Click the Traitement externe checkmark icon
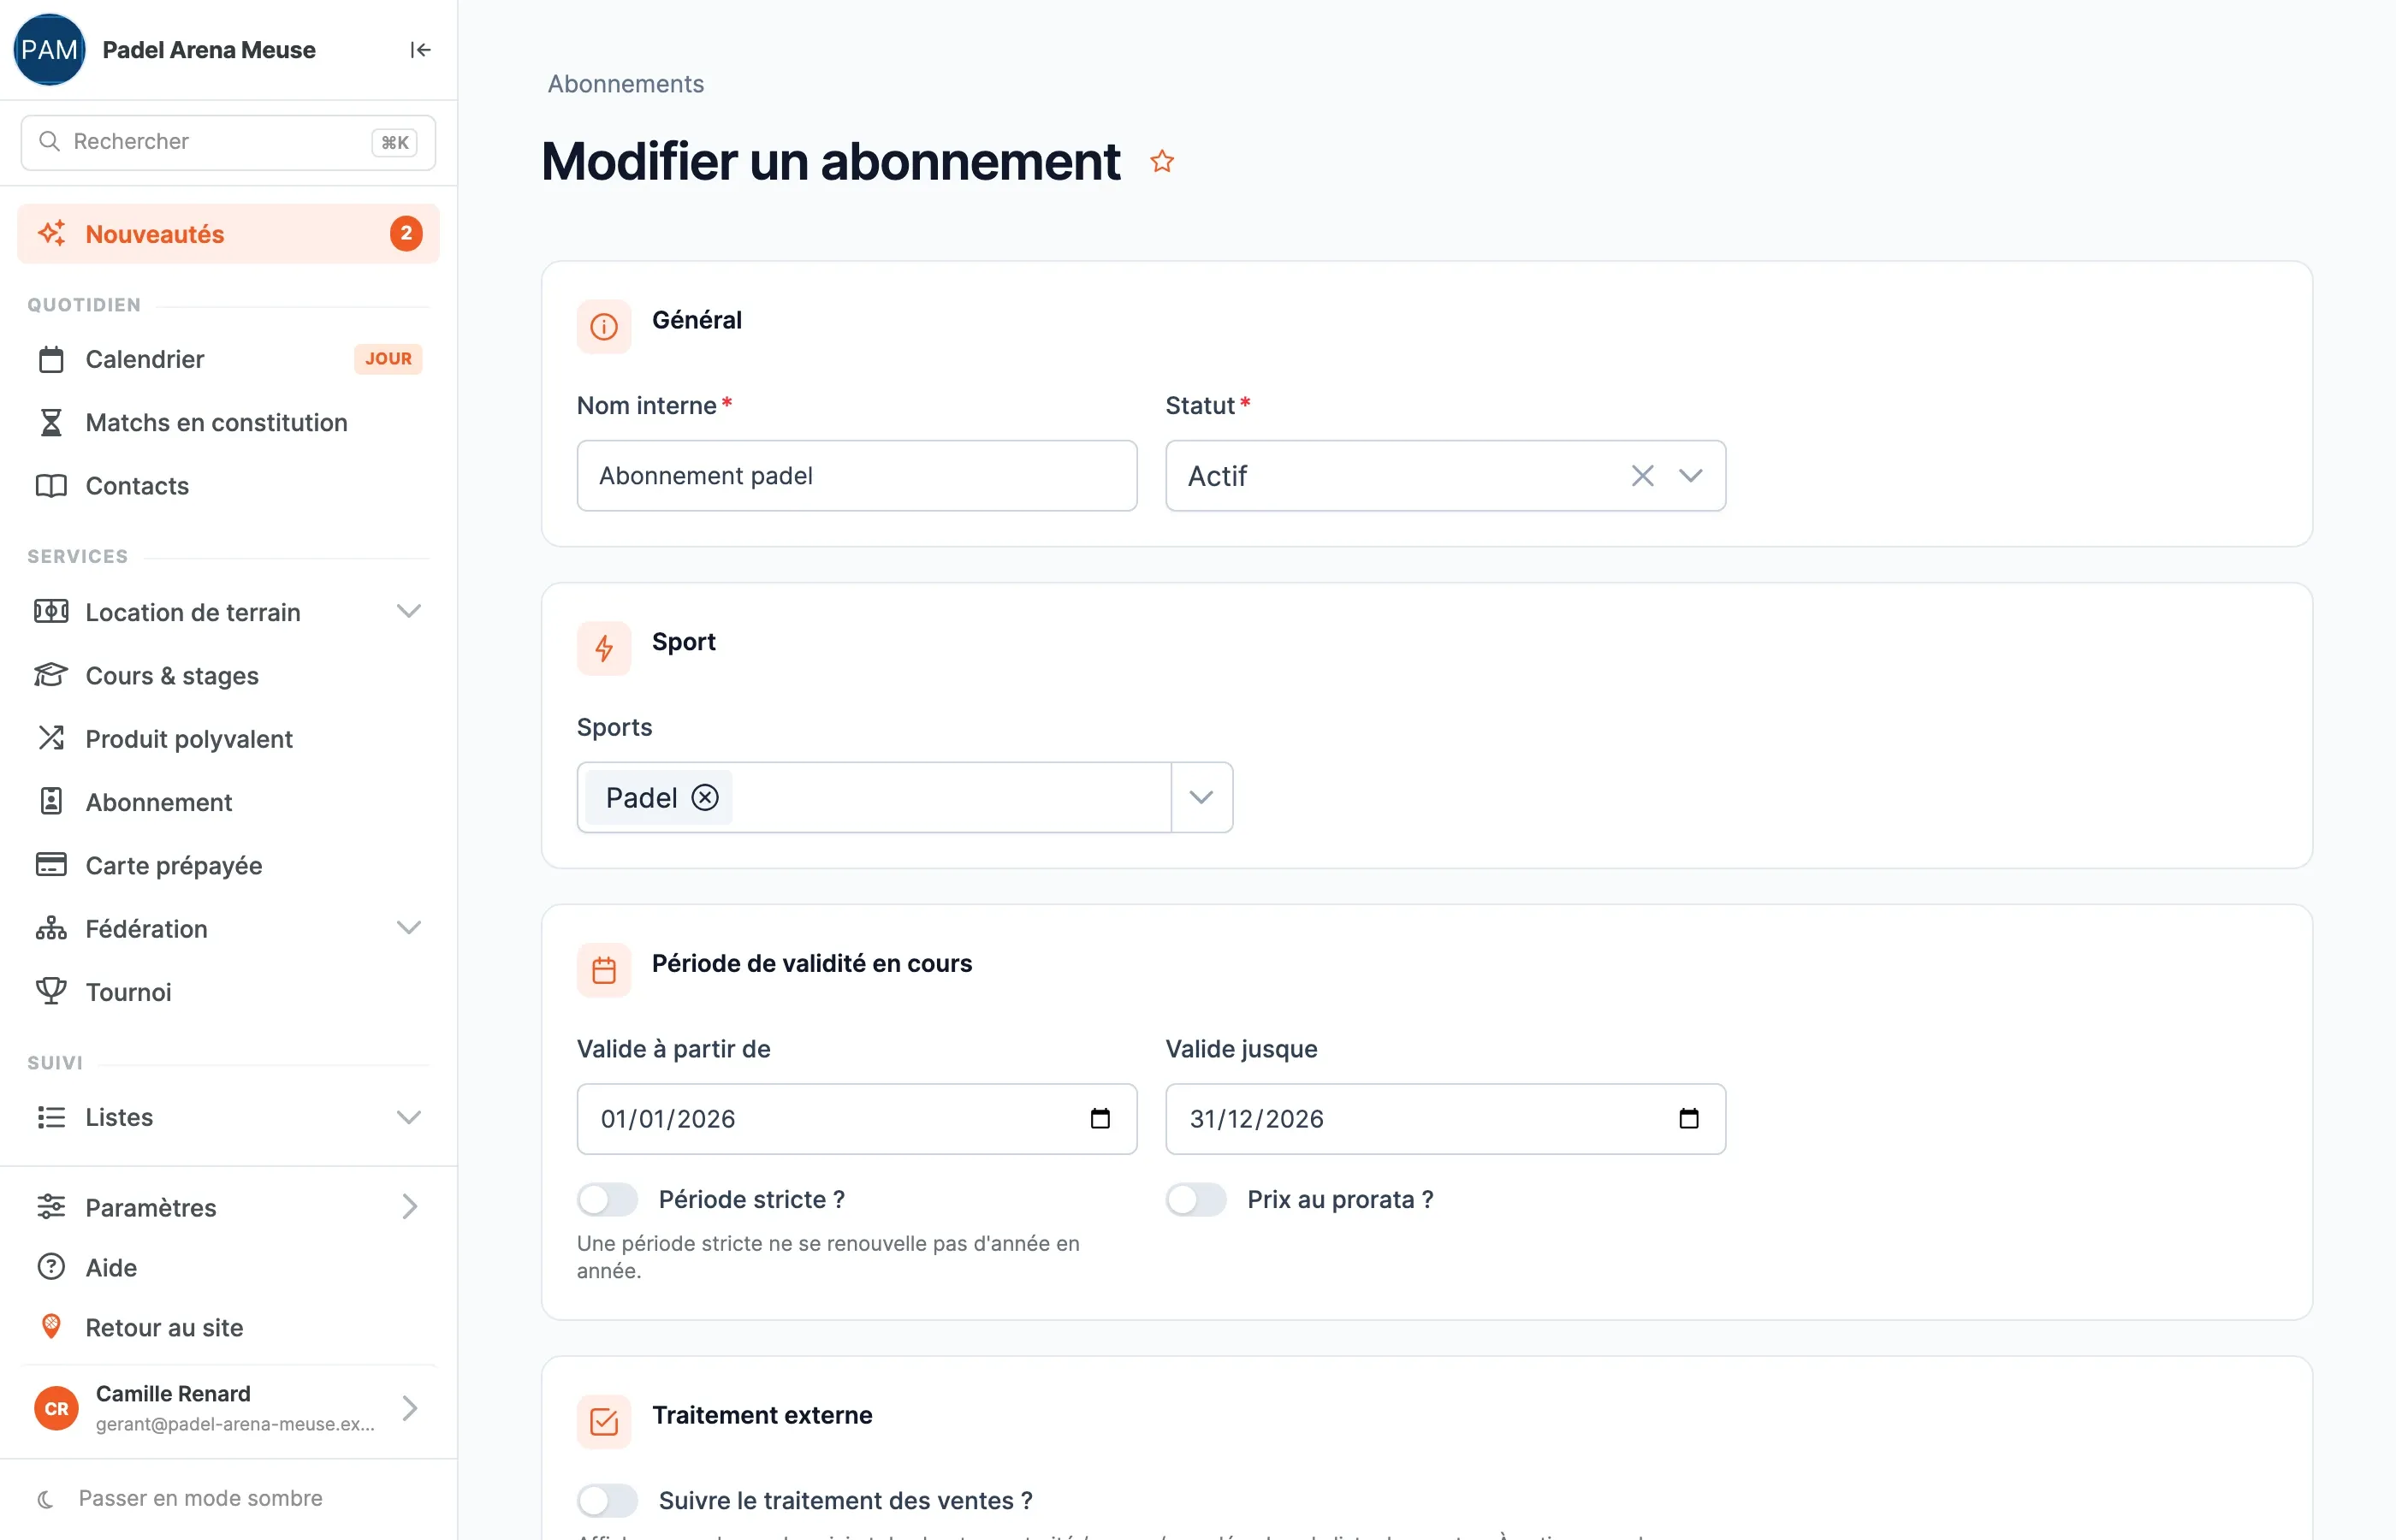2396x1540 pixels. click(x=604, y=1421)
